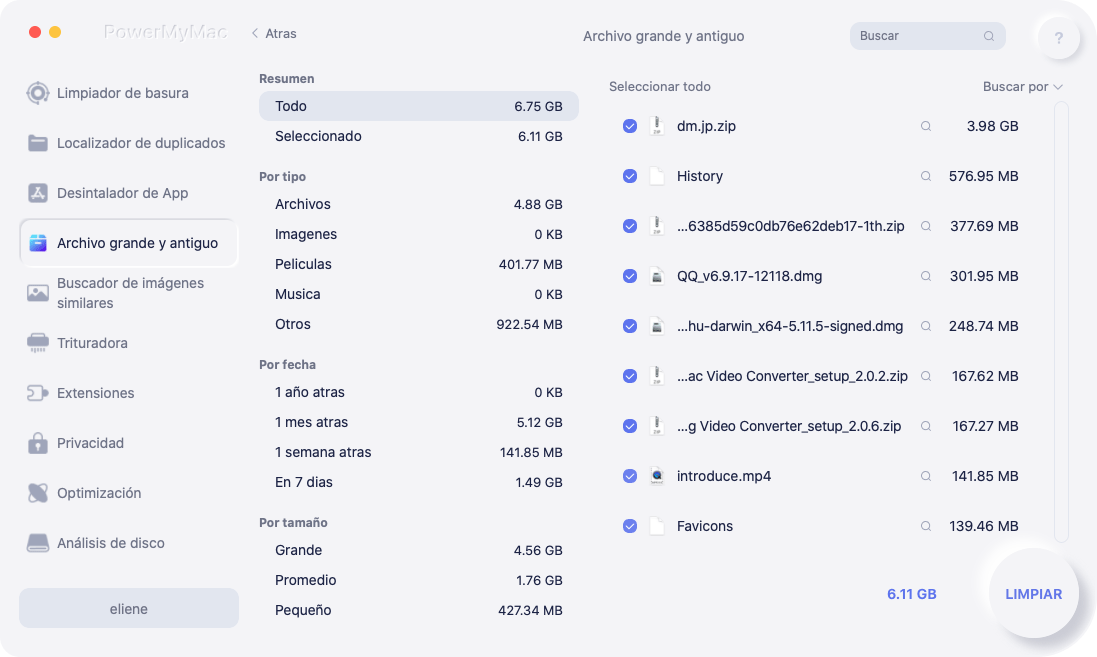The width and height of the screenshot is (1097, 657).
Task: Open Extensiones plug icon
Action: point(38,393)
